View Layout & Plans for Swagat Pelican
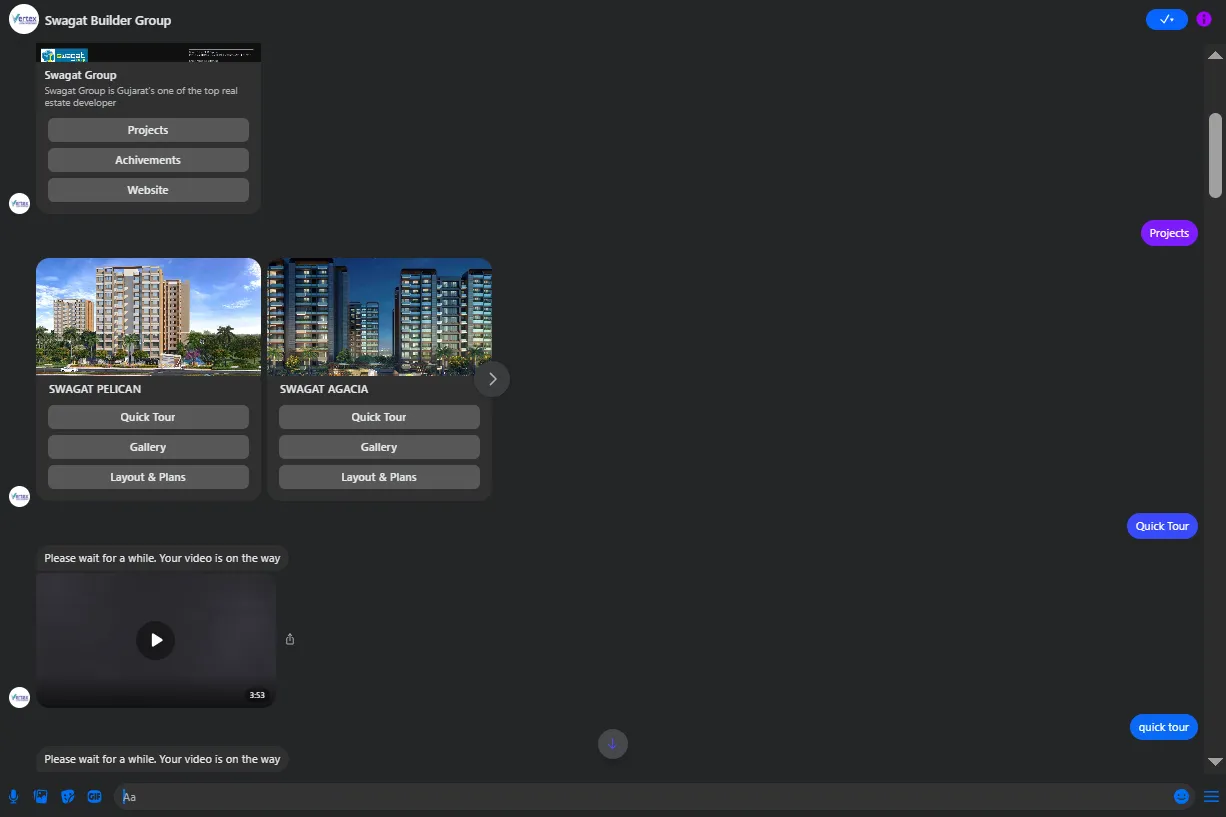 (x=148, y=477)
